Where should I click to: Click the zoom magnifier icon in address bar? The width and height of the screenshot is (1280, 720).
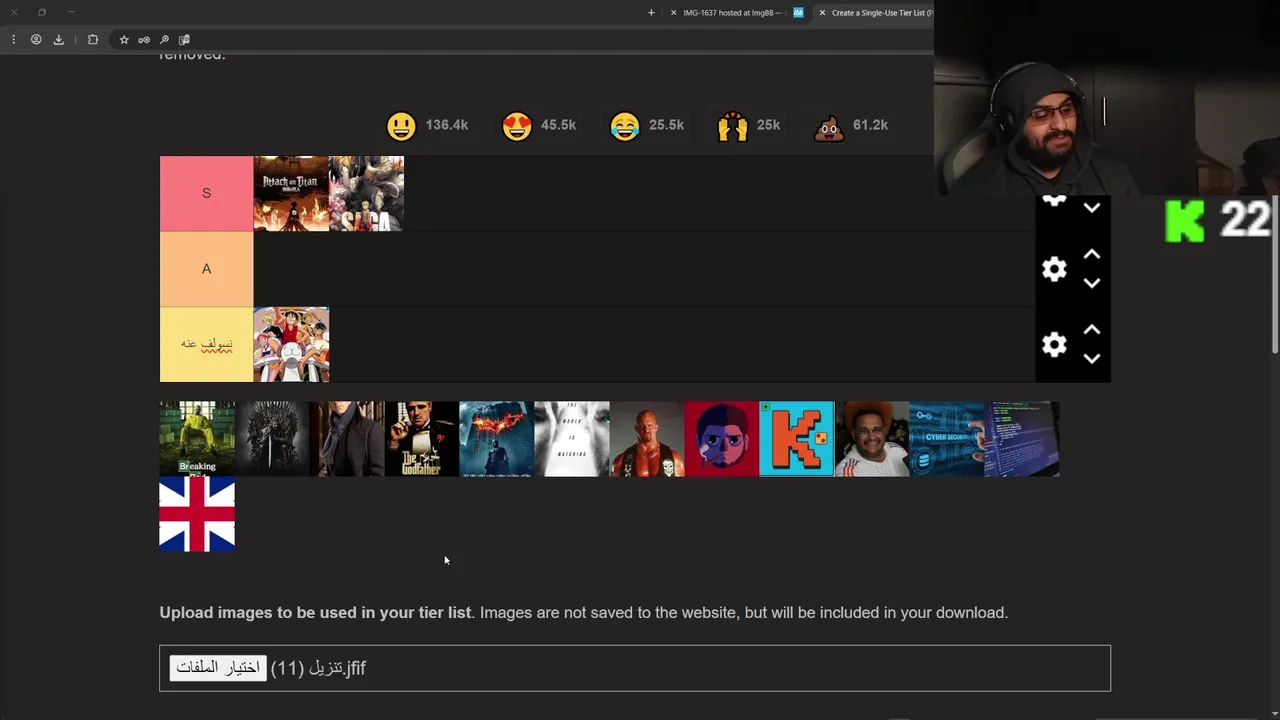click(x=164, y=40)
